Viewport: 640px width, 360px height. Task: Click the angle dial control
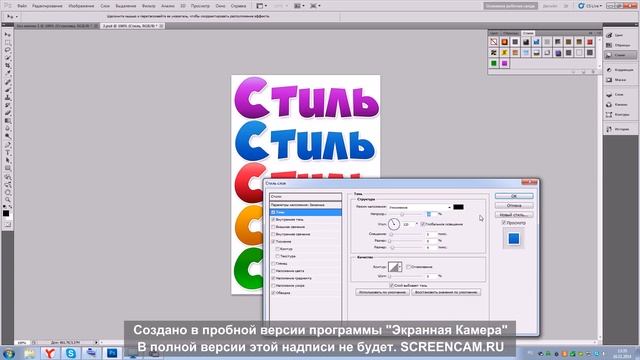(394, 224)
